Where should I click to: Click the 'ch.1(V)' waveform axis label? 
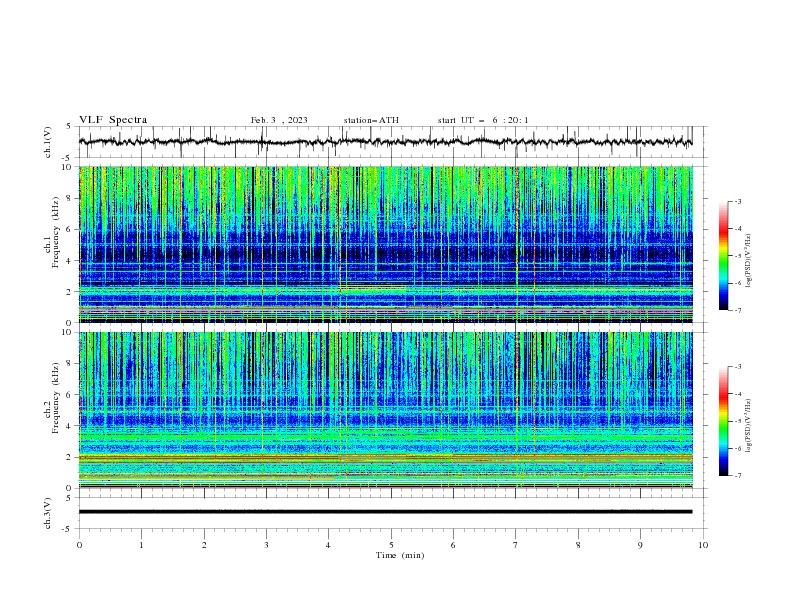[48, 142]
